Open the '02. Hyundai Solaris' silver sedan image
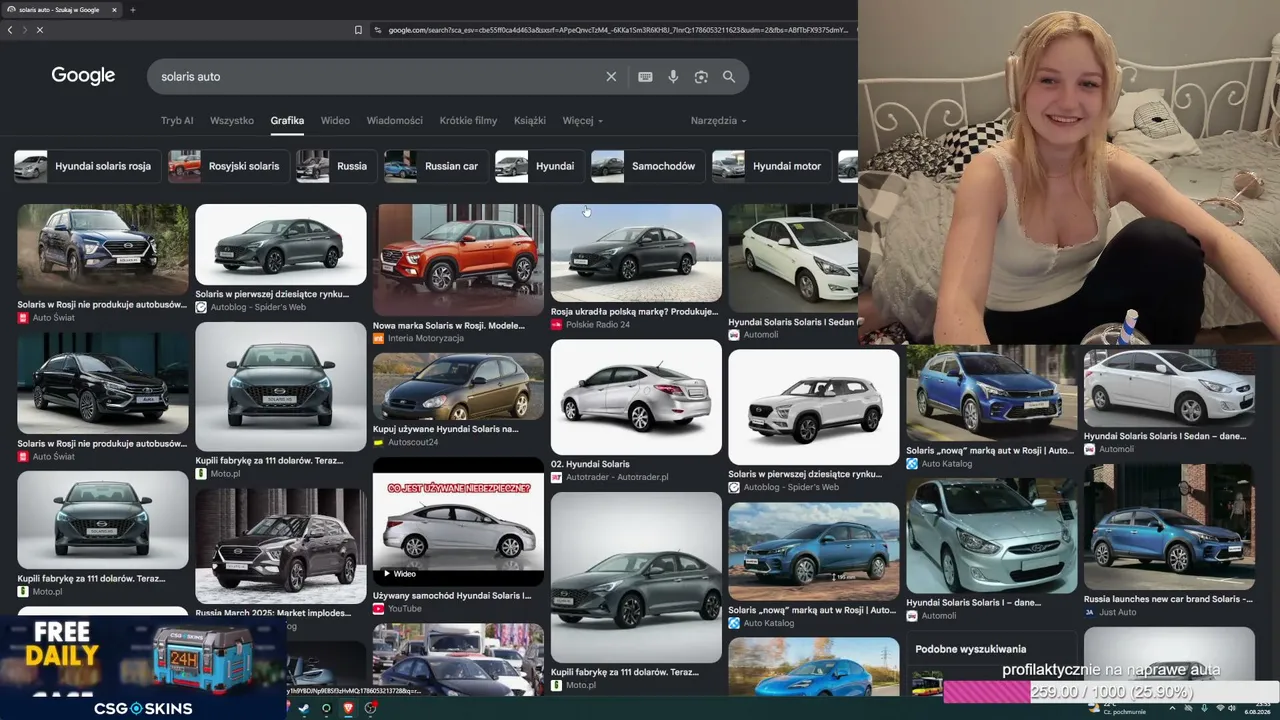The height and width of the screenshot is (720, 1280). coord(636,398)
